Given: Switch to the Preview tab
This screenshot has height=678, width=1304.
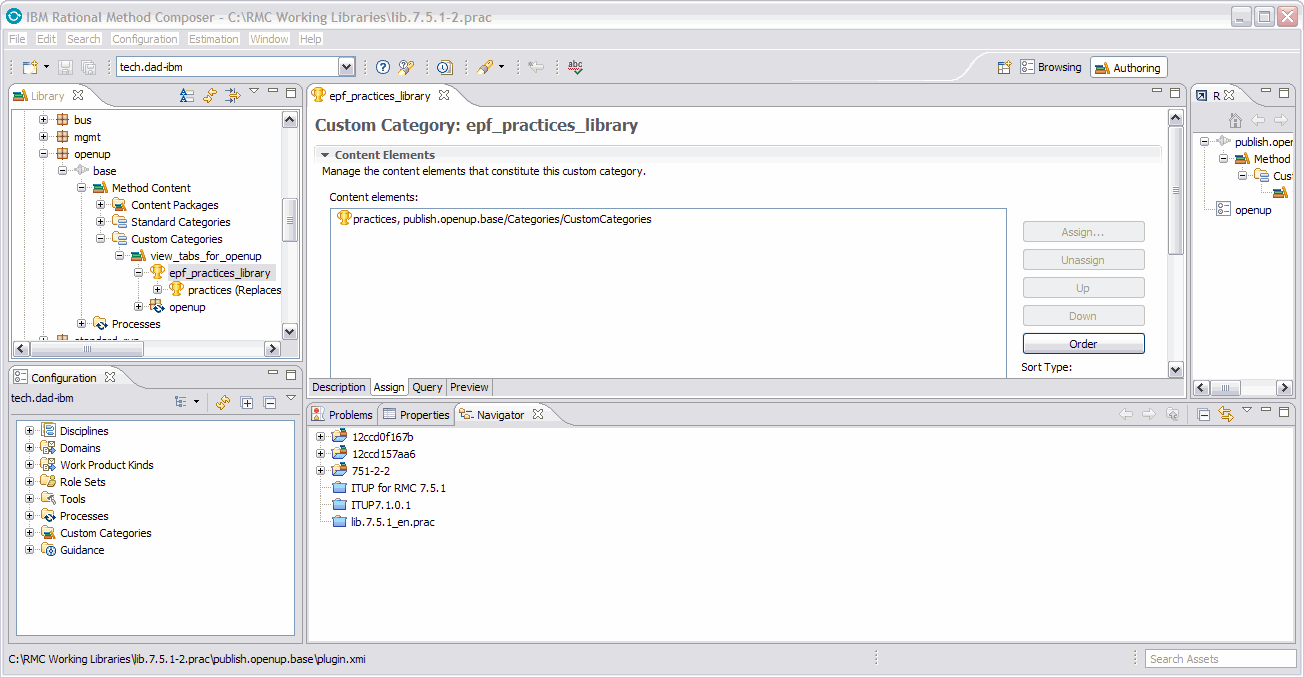Looking at the screenshot, I should 469,387.
